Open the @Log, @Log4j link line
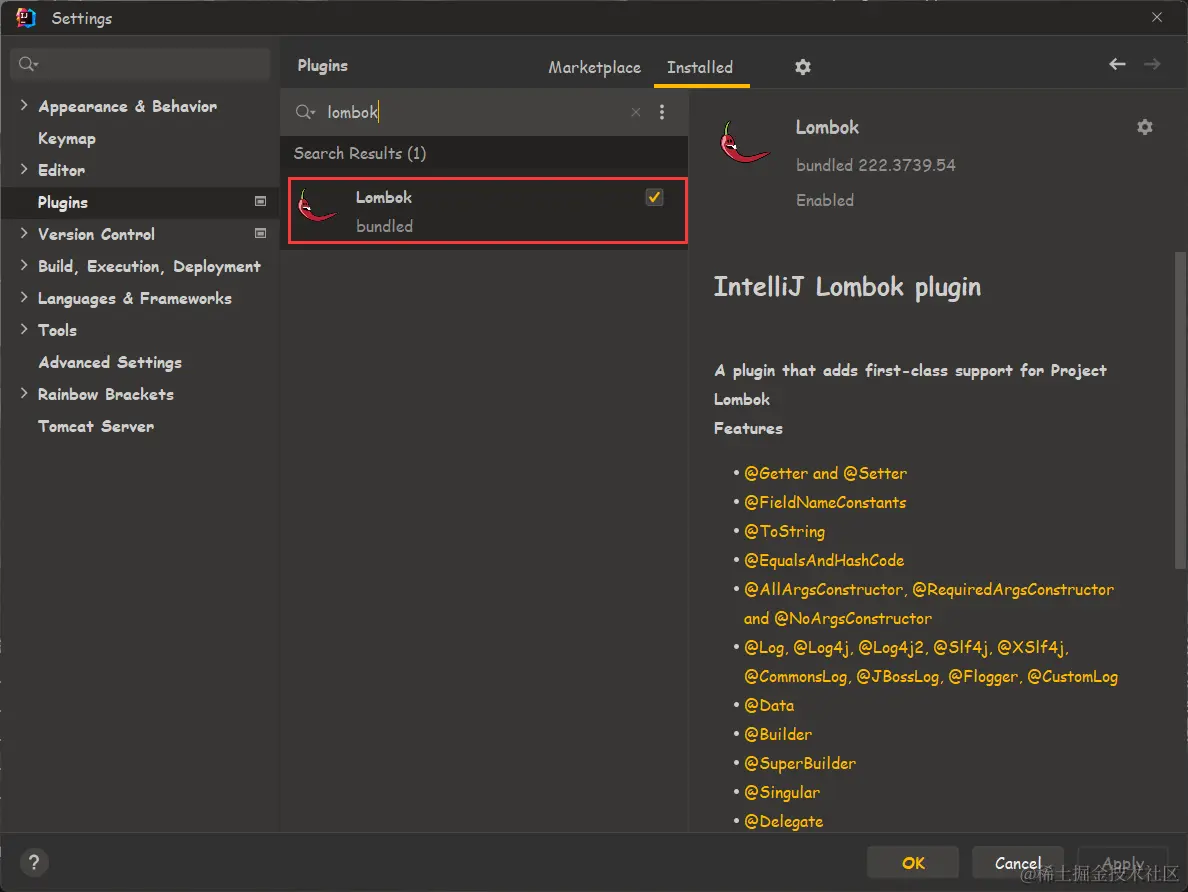The width and height of the screenshot is (1188, 892). (905, 646)
